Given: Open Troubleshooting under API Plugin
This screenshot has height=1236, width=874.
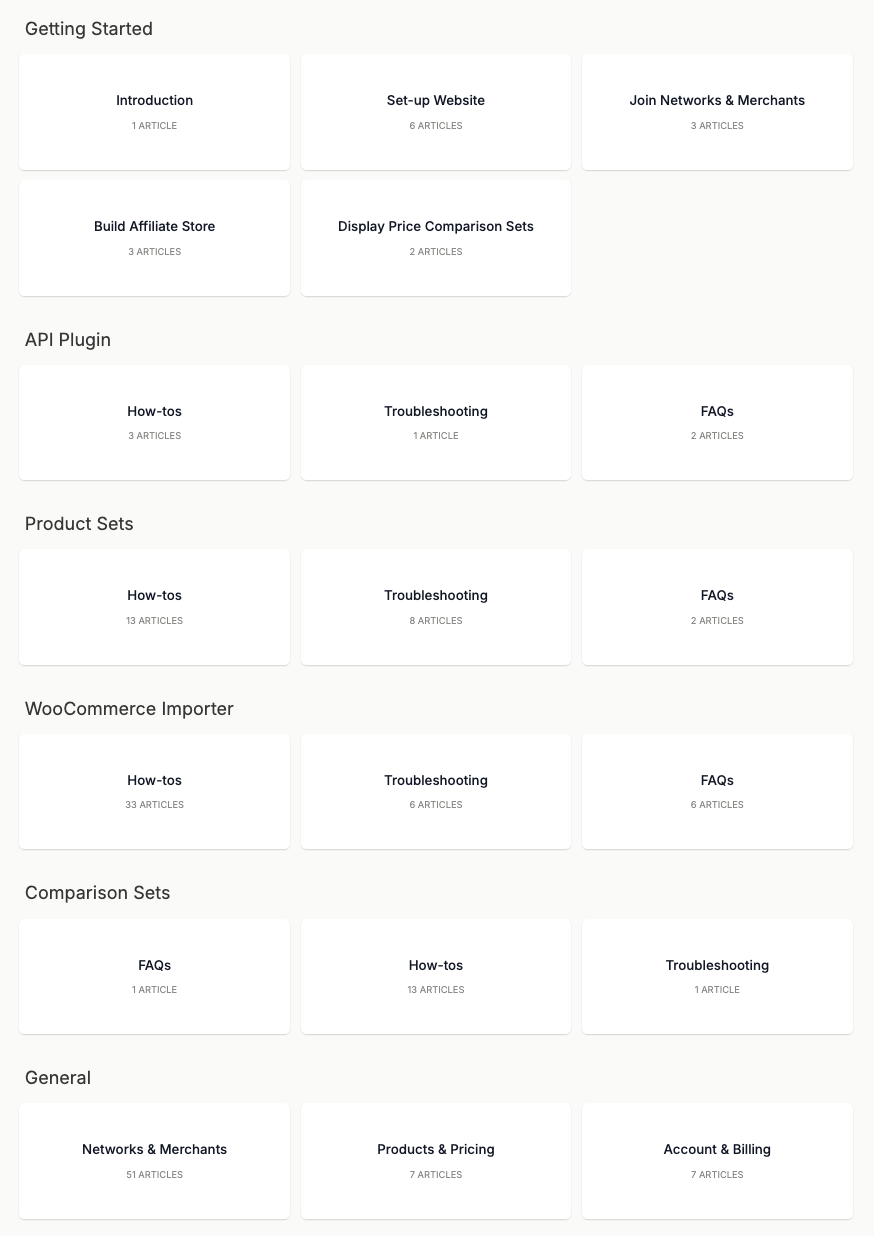Looking at the screenshot, I should (436, 422).
